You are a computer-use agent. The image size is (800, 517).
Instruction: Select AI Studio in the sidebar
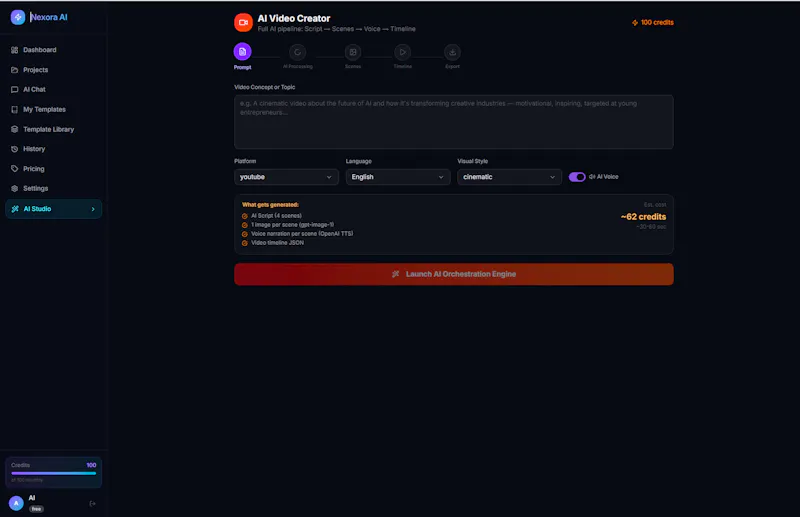click(x=54, y=209)
